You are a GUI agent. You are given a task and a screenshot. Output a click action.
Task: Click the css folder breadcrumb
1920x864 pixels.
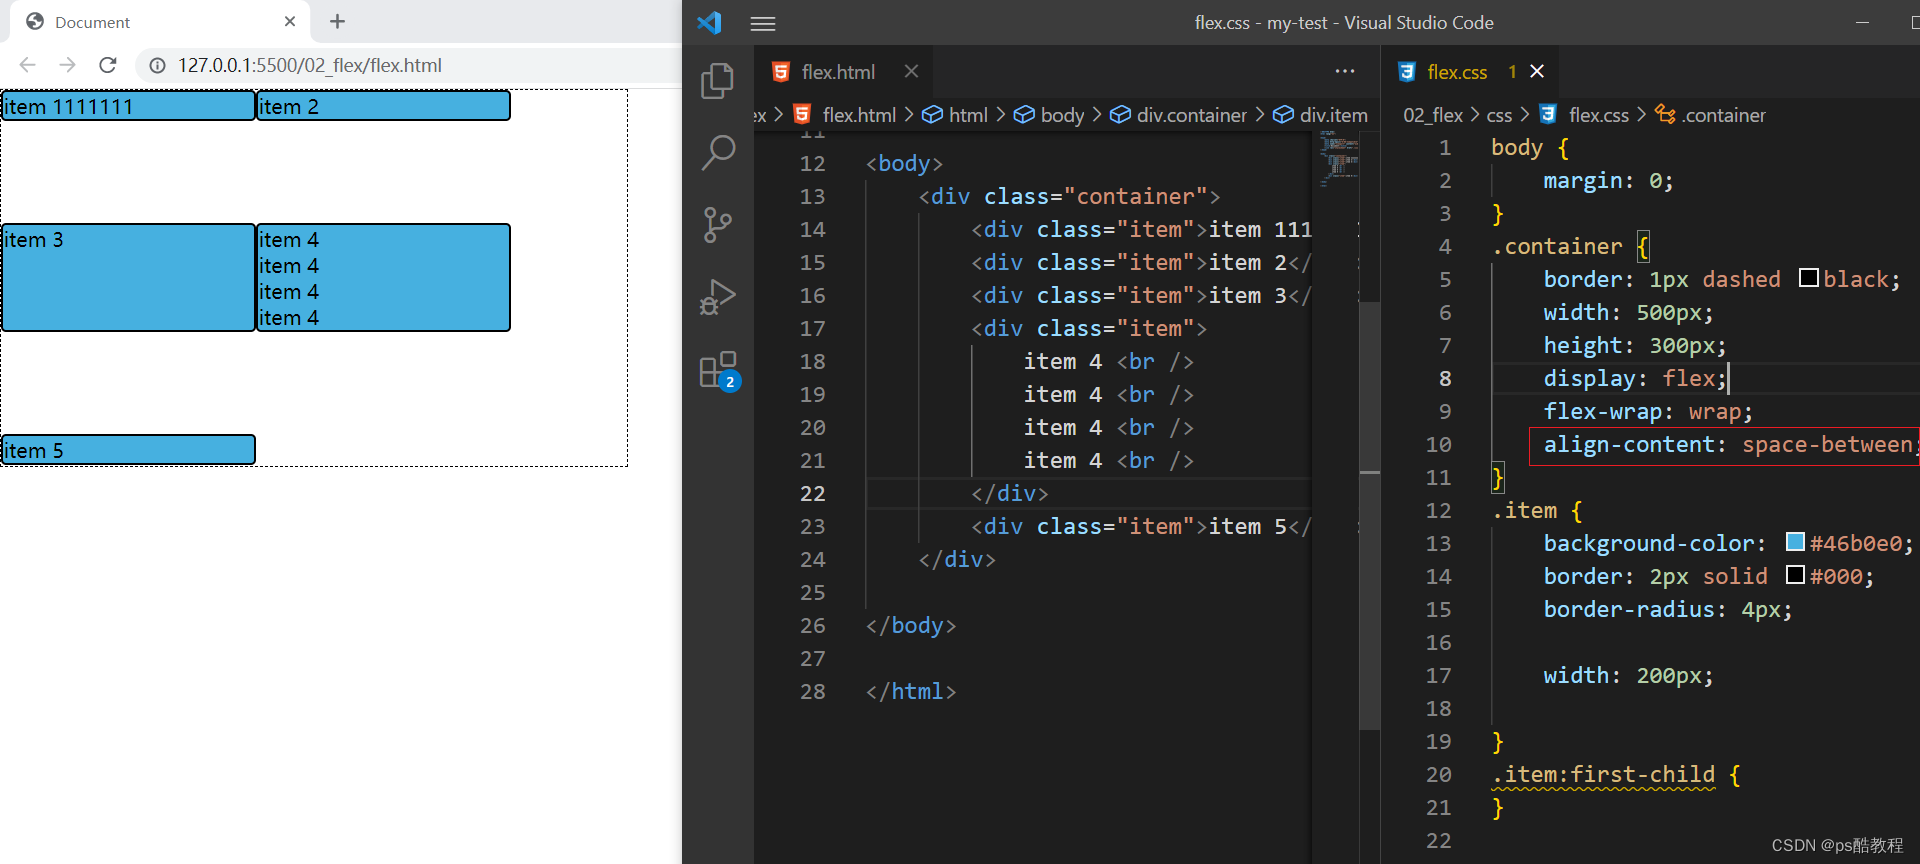(x=1499, y=115)
